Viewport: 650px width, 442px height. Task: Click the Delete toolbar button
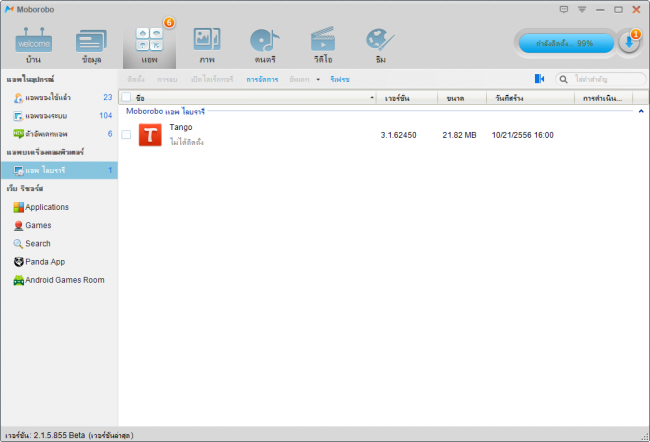point(167,79)
